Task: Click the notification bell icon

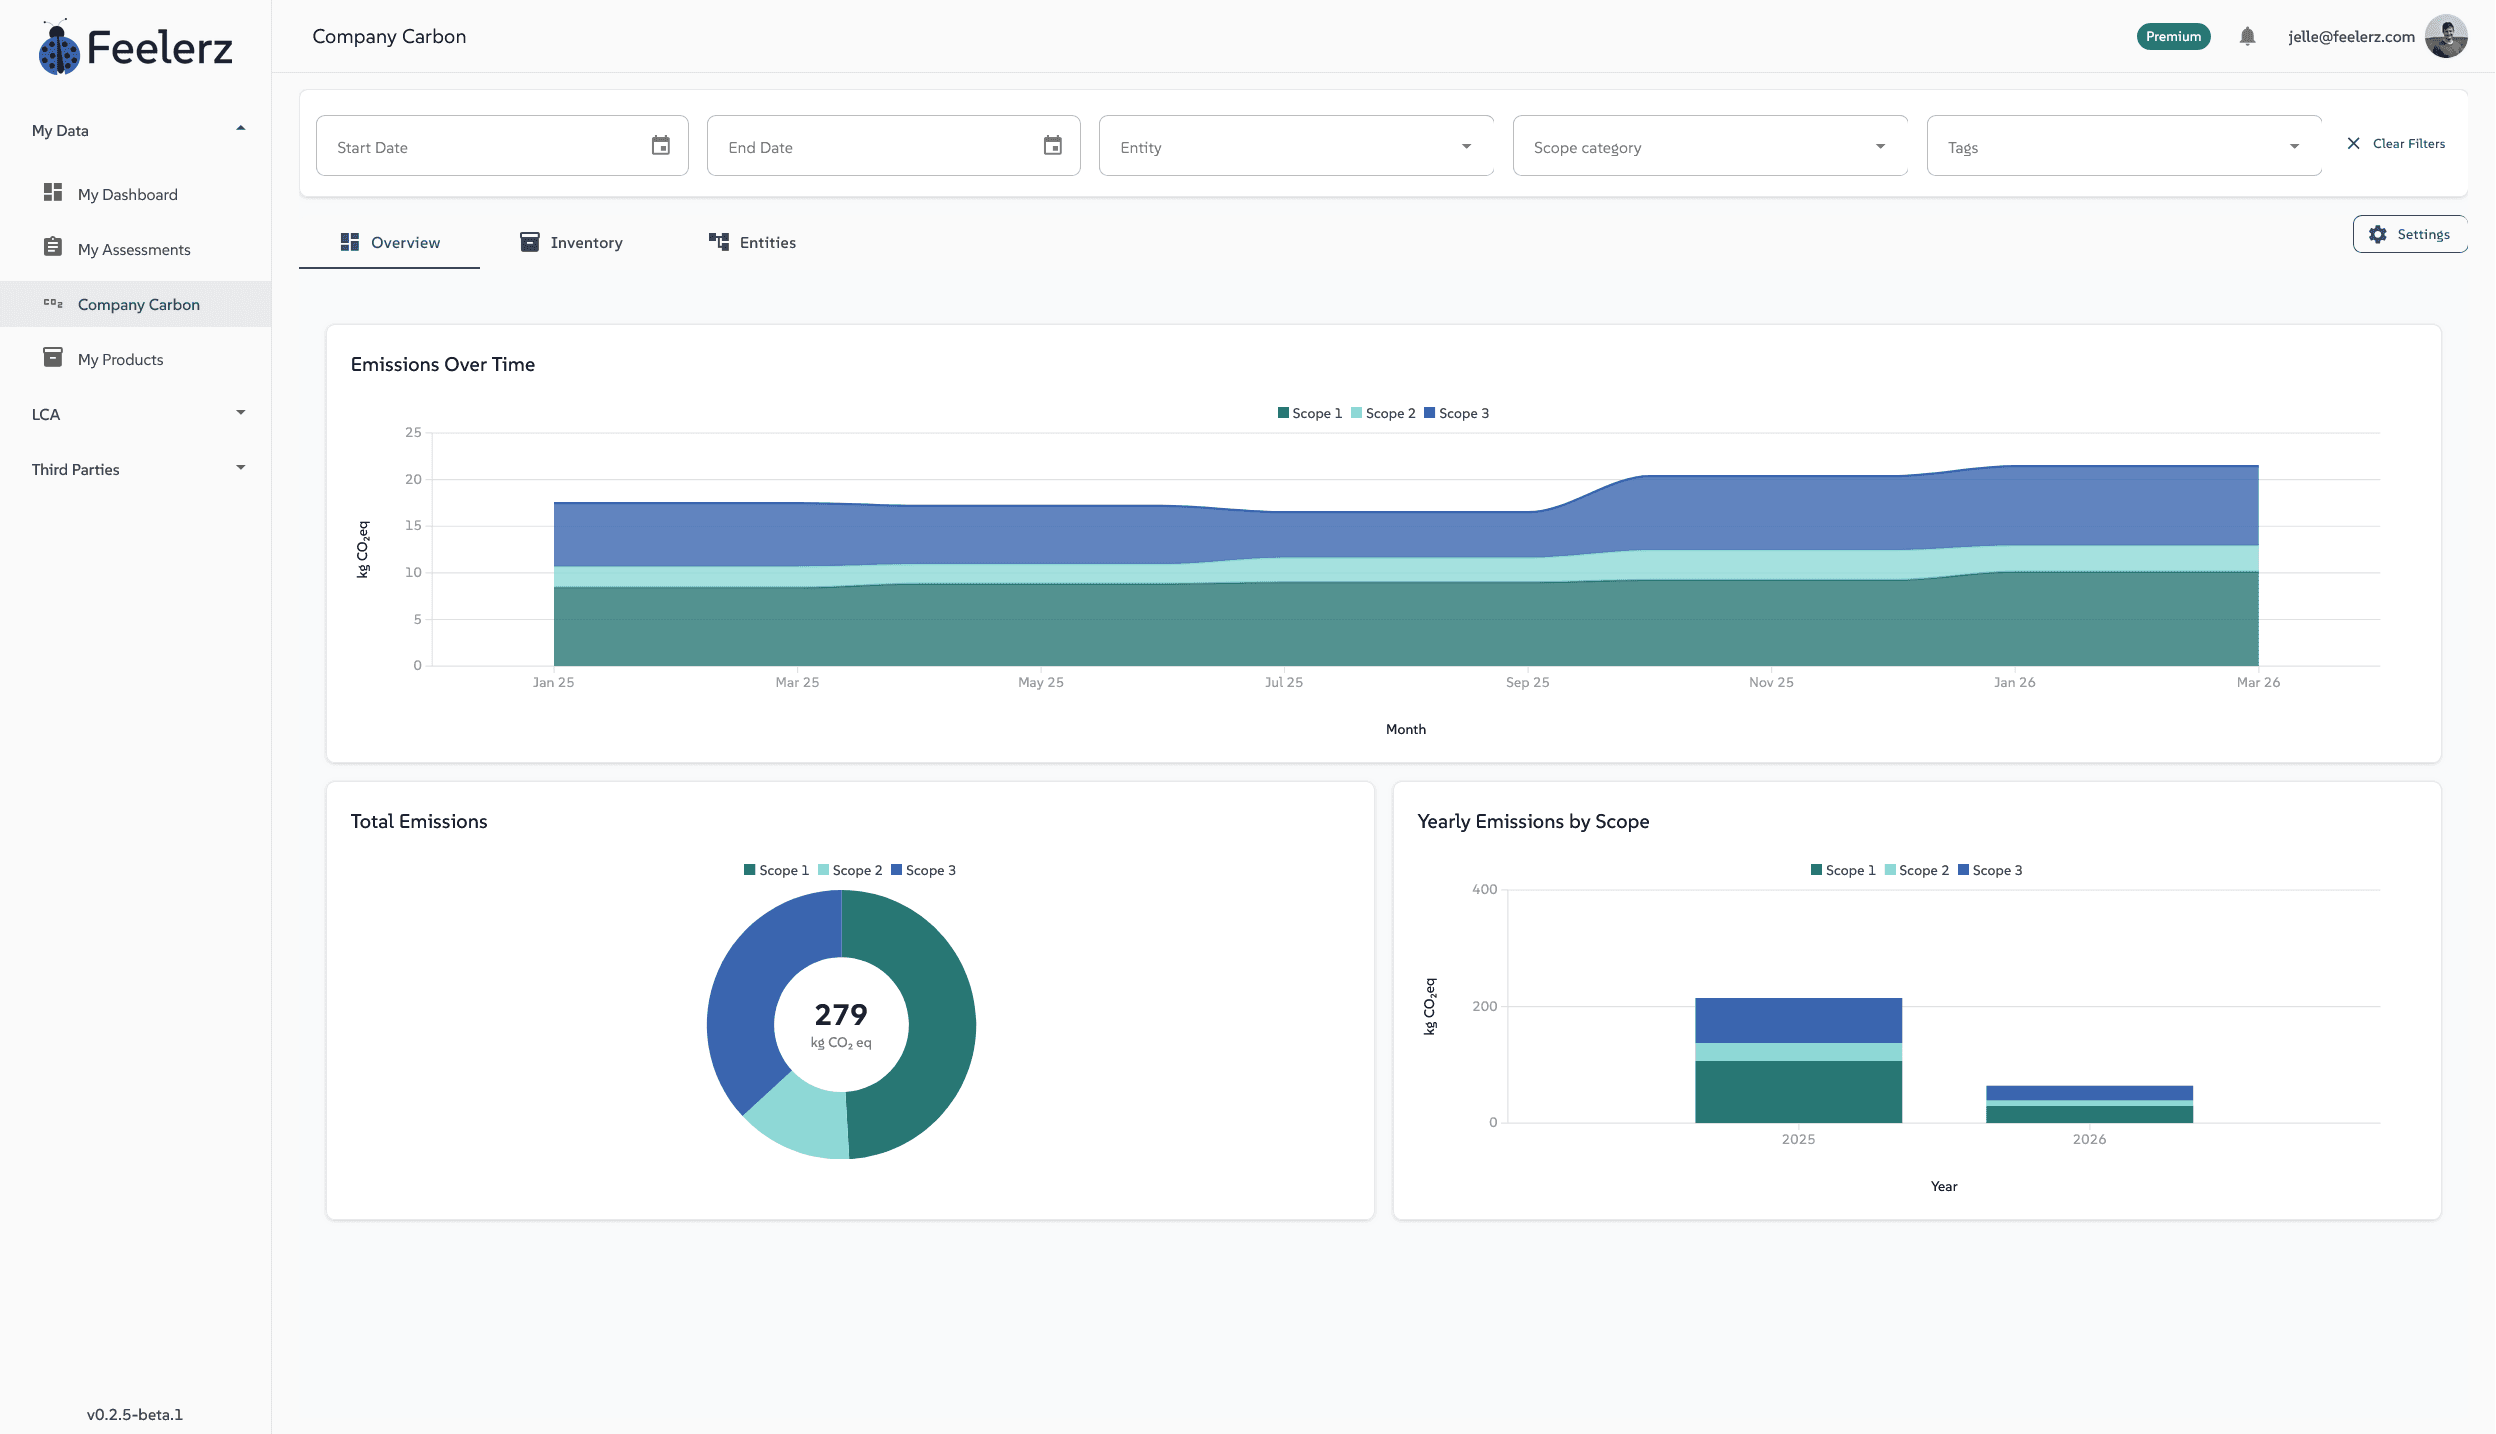Action: pos(2247,37)
